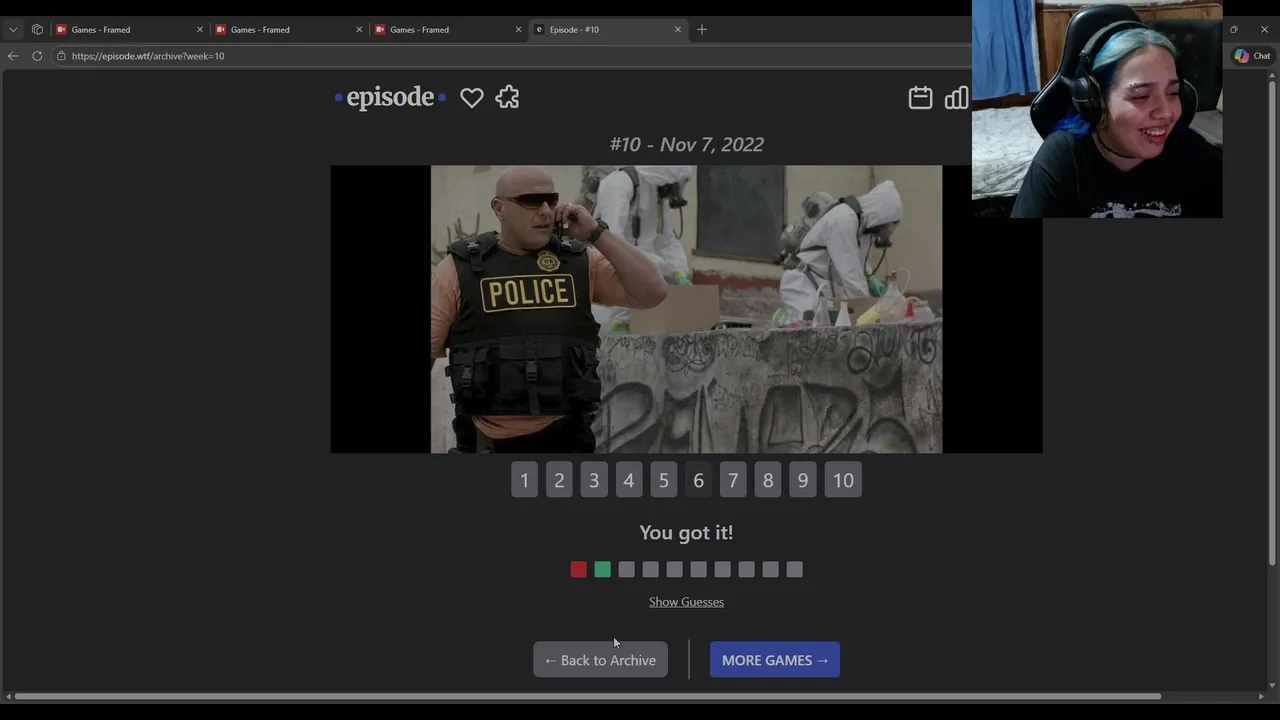
Task: Open a new browser tab
Action: tap(702, 30)
